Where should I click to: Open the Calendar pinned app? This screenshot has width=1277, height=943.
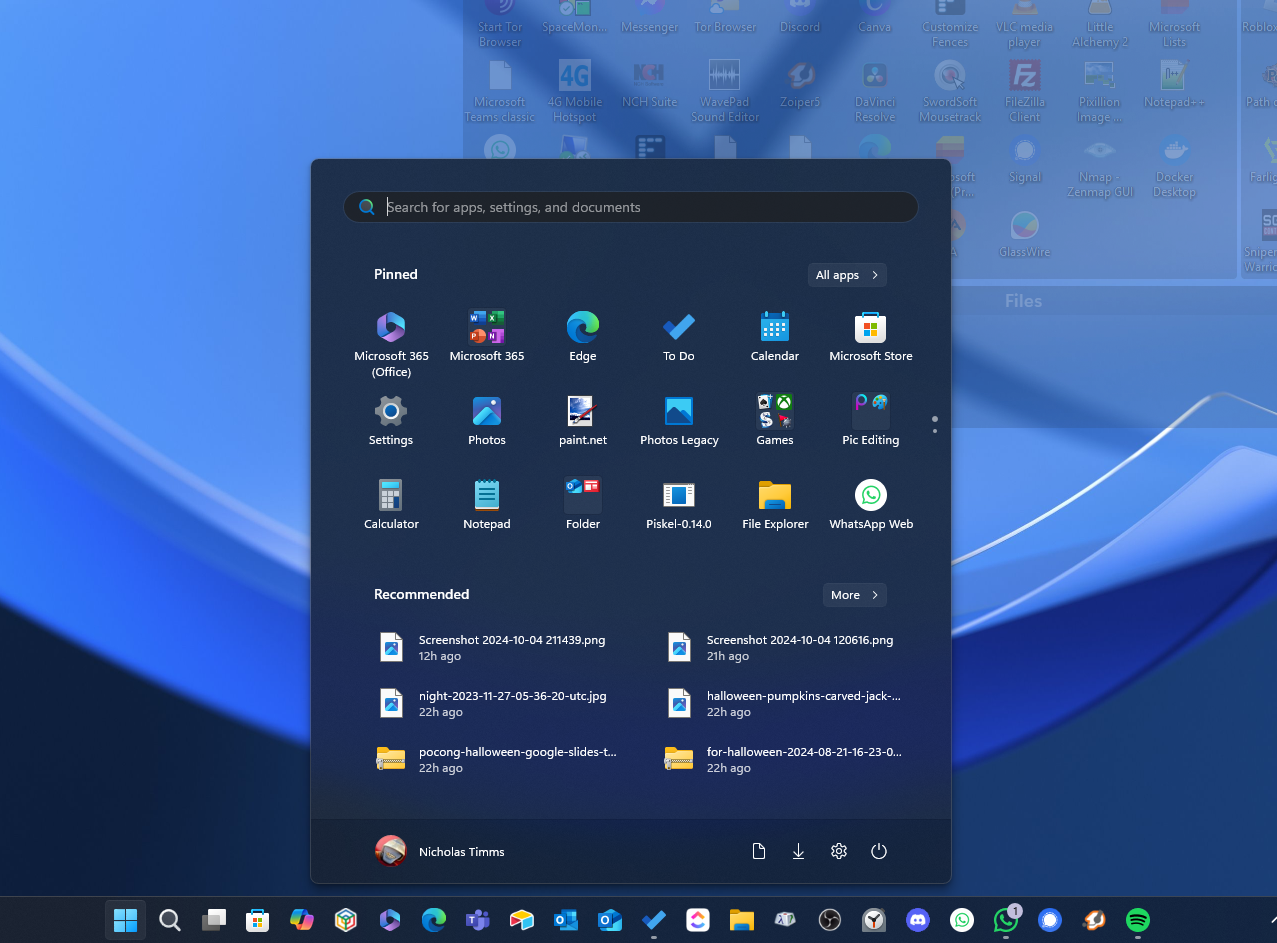774,336
